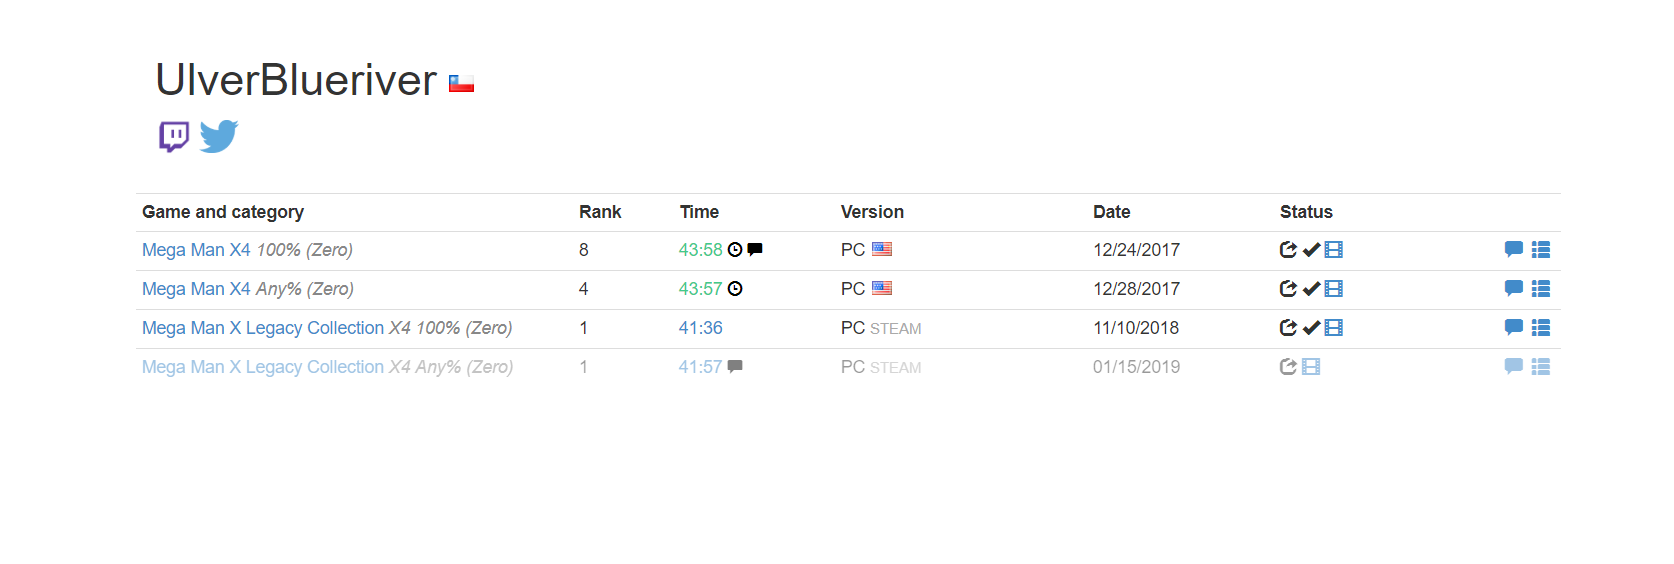Open Mega Man X Legacy Collection X4 100% link

click(263, 328)
